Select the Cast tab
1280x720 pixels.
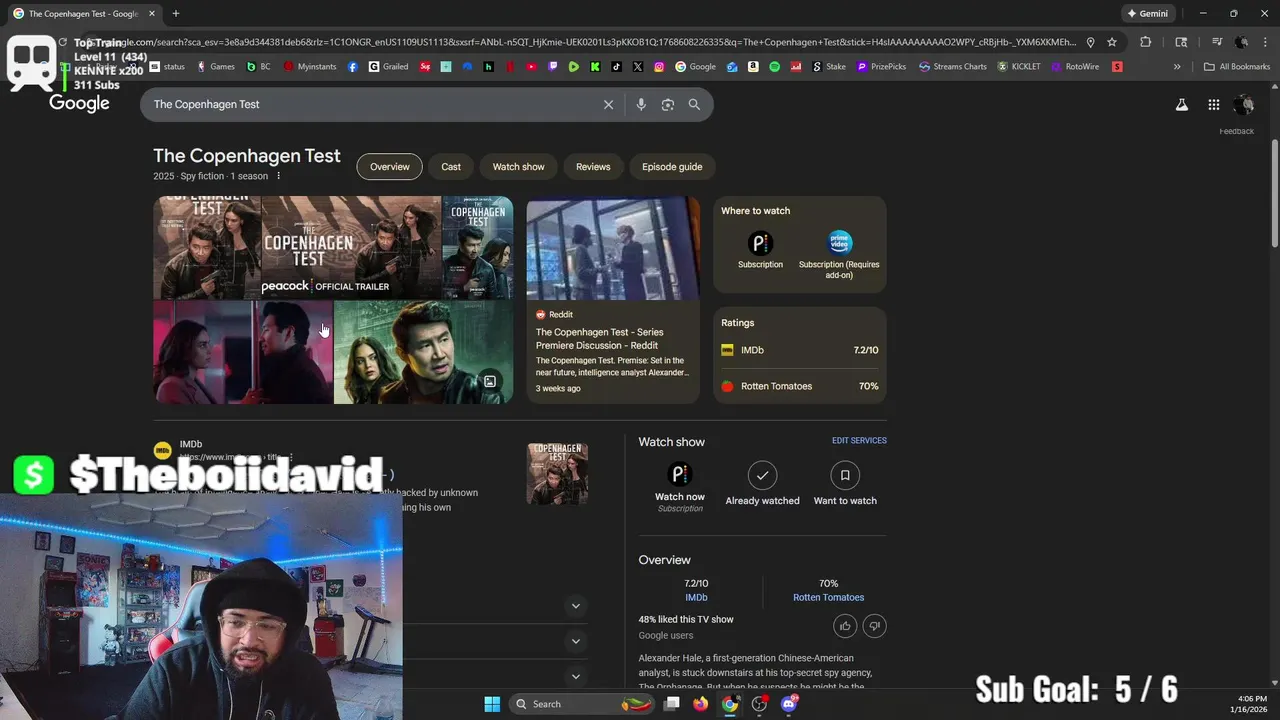pos(451,167)
